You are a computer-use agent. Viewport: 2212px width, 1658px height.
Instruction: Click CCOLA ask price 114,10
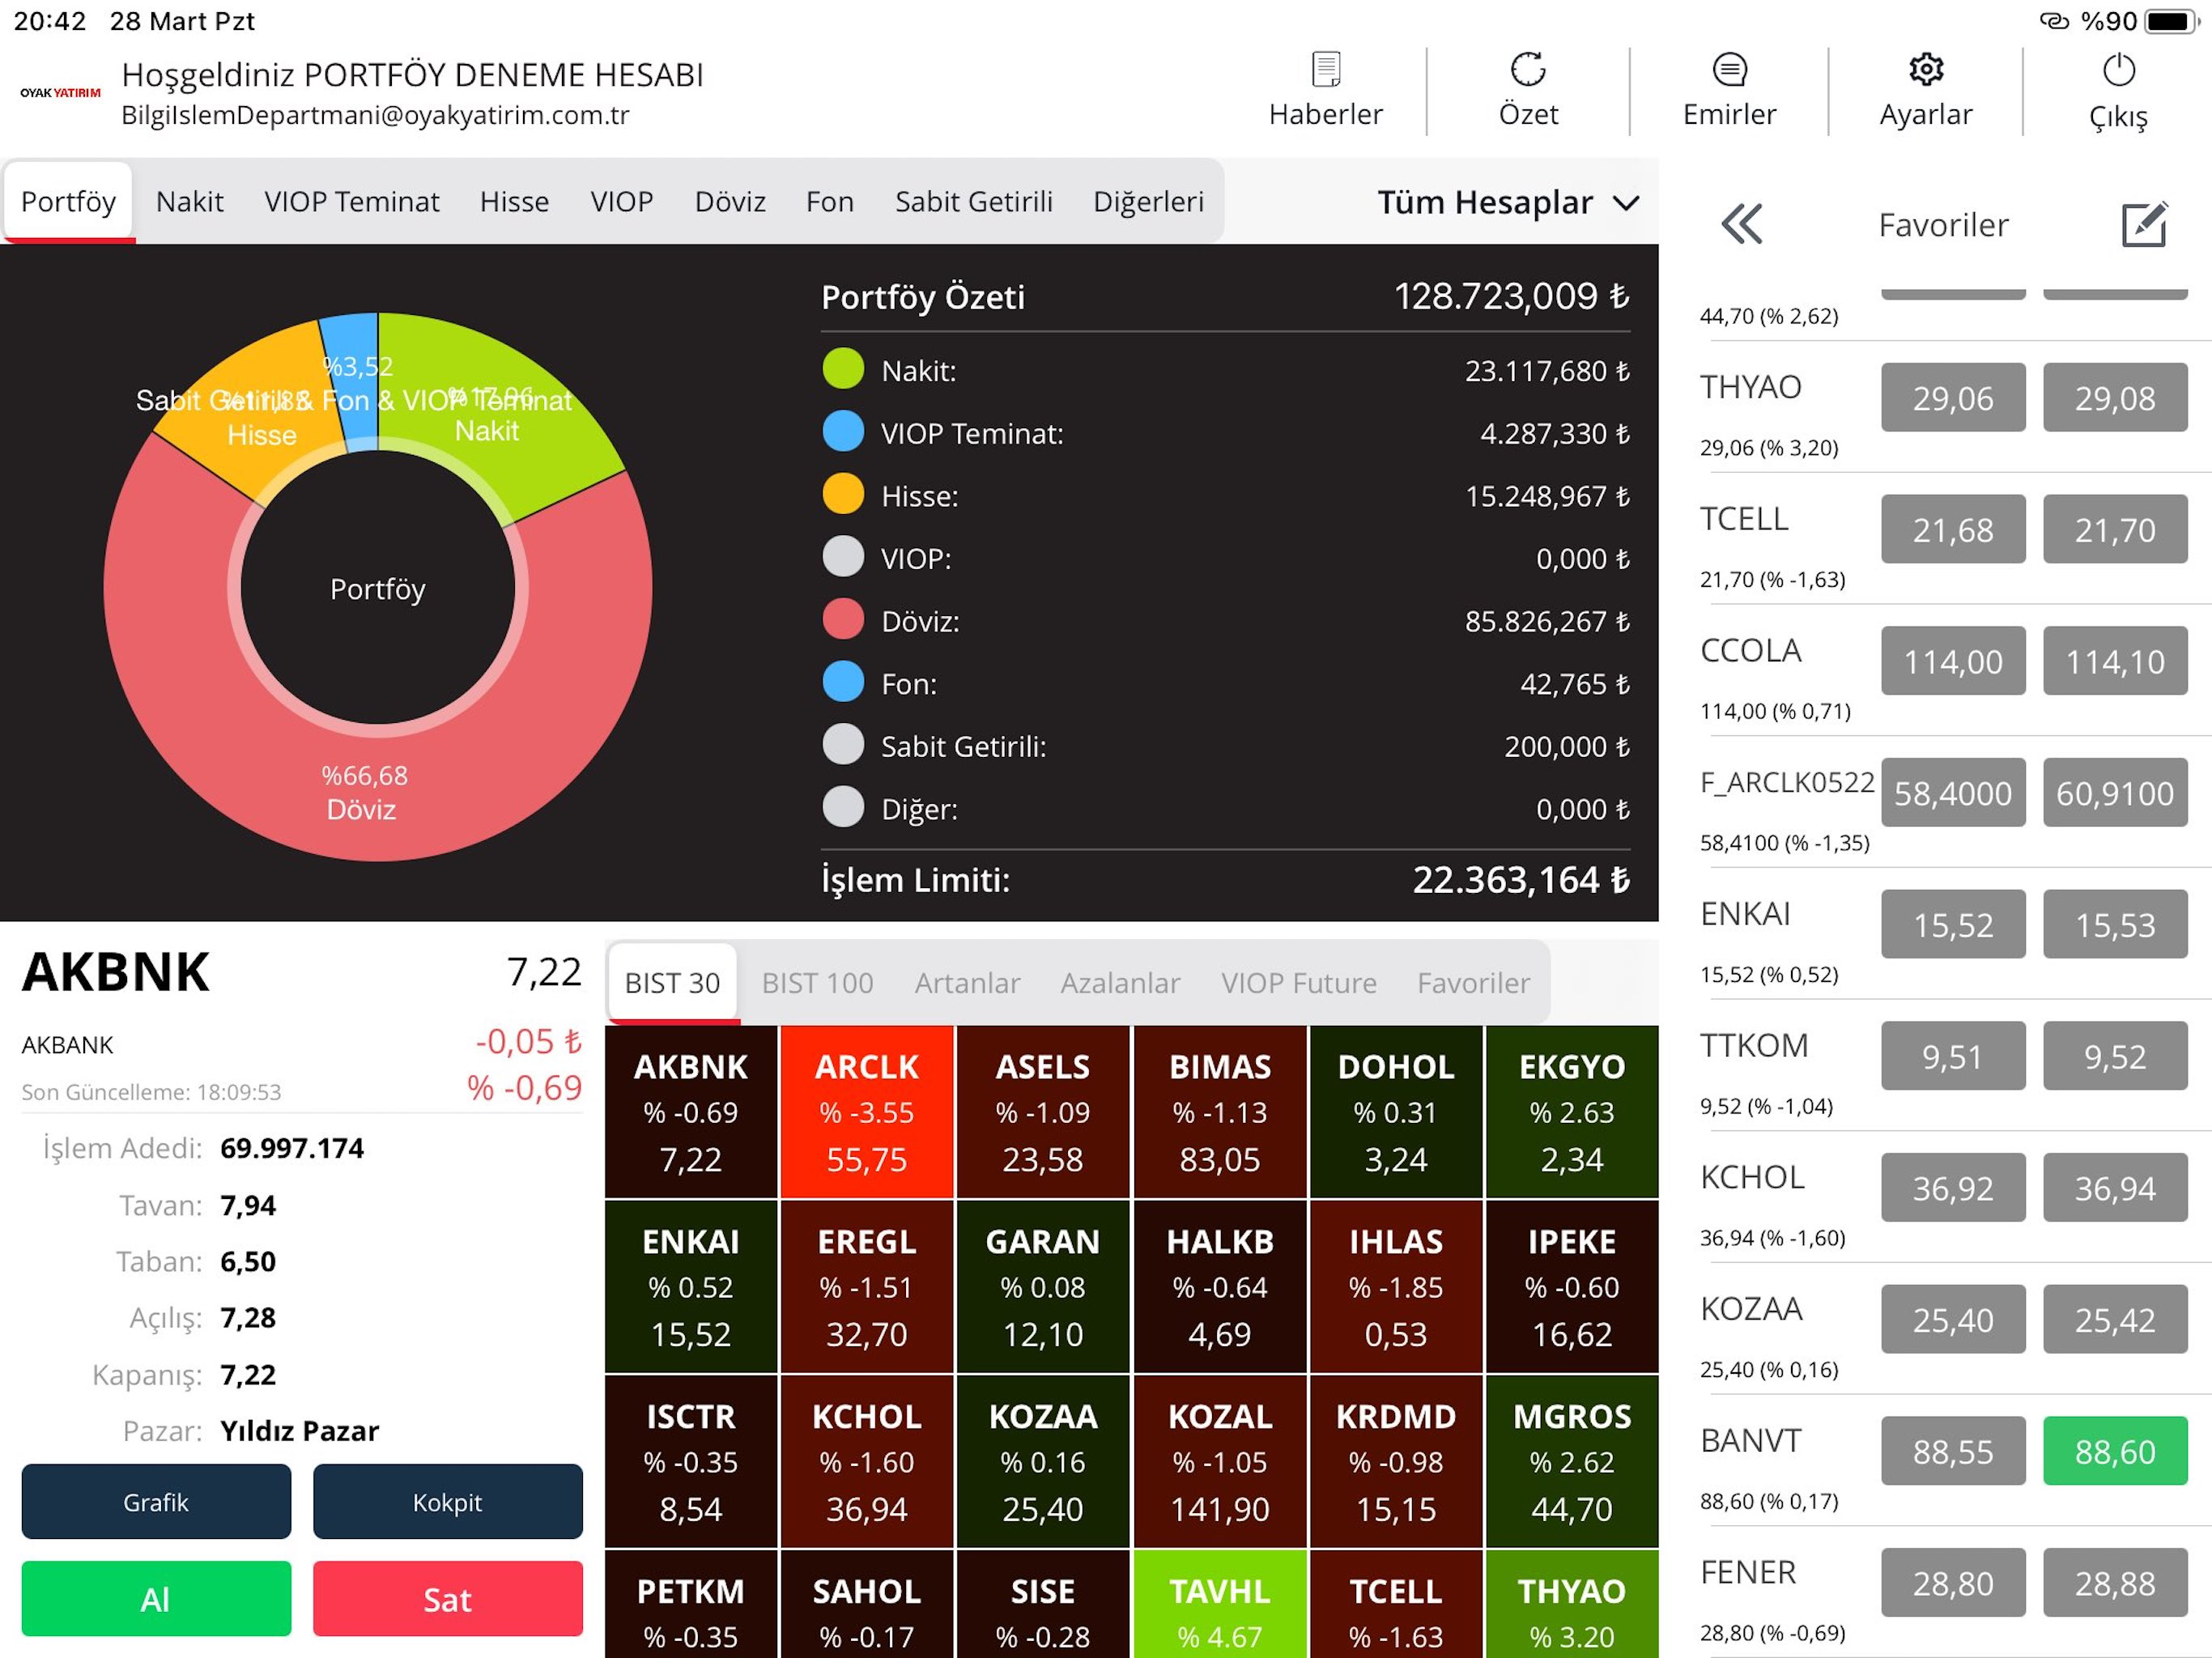[2115, 661]
